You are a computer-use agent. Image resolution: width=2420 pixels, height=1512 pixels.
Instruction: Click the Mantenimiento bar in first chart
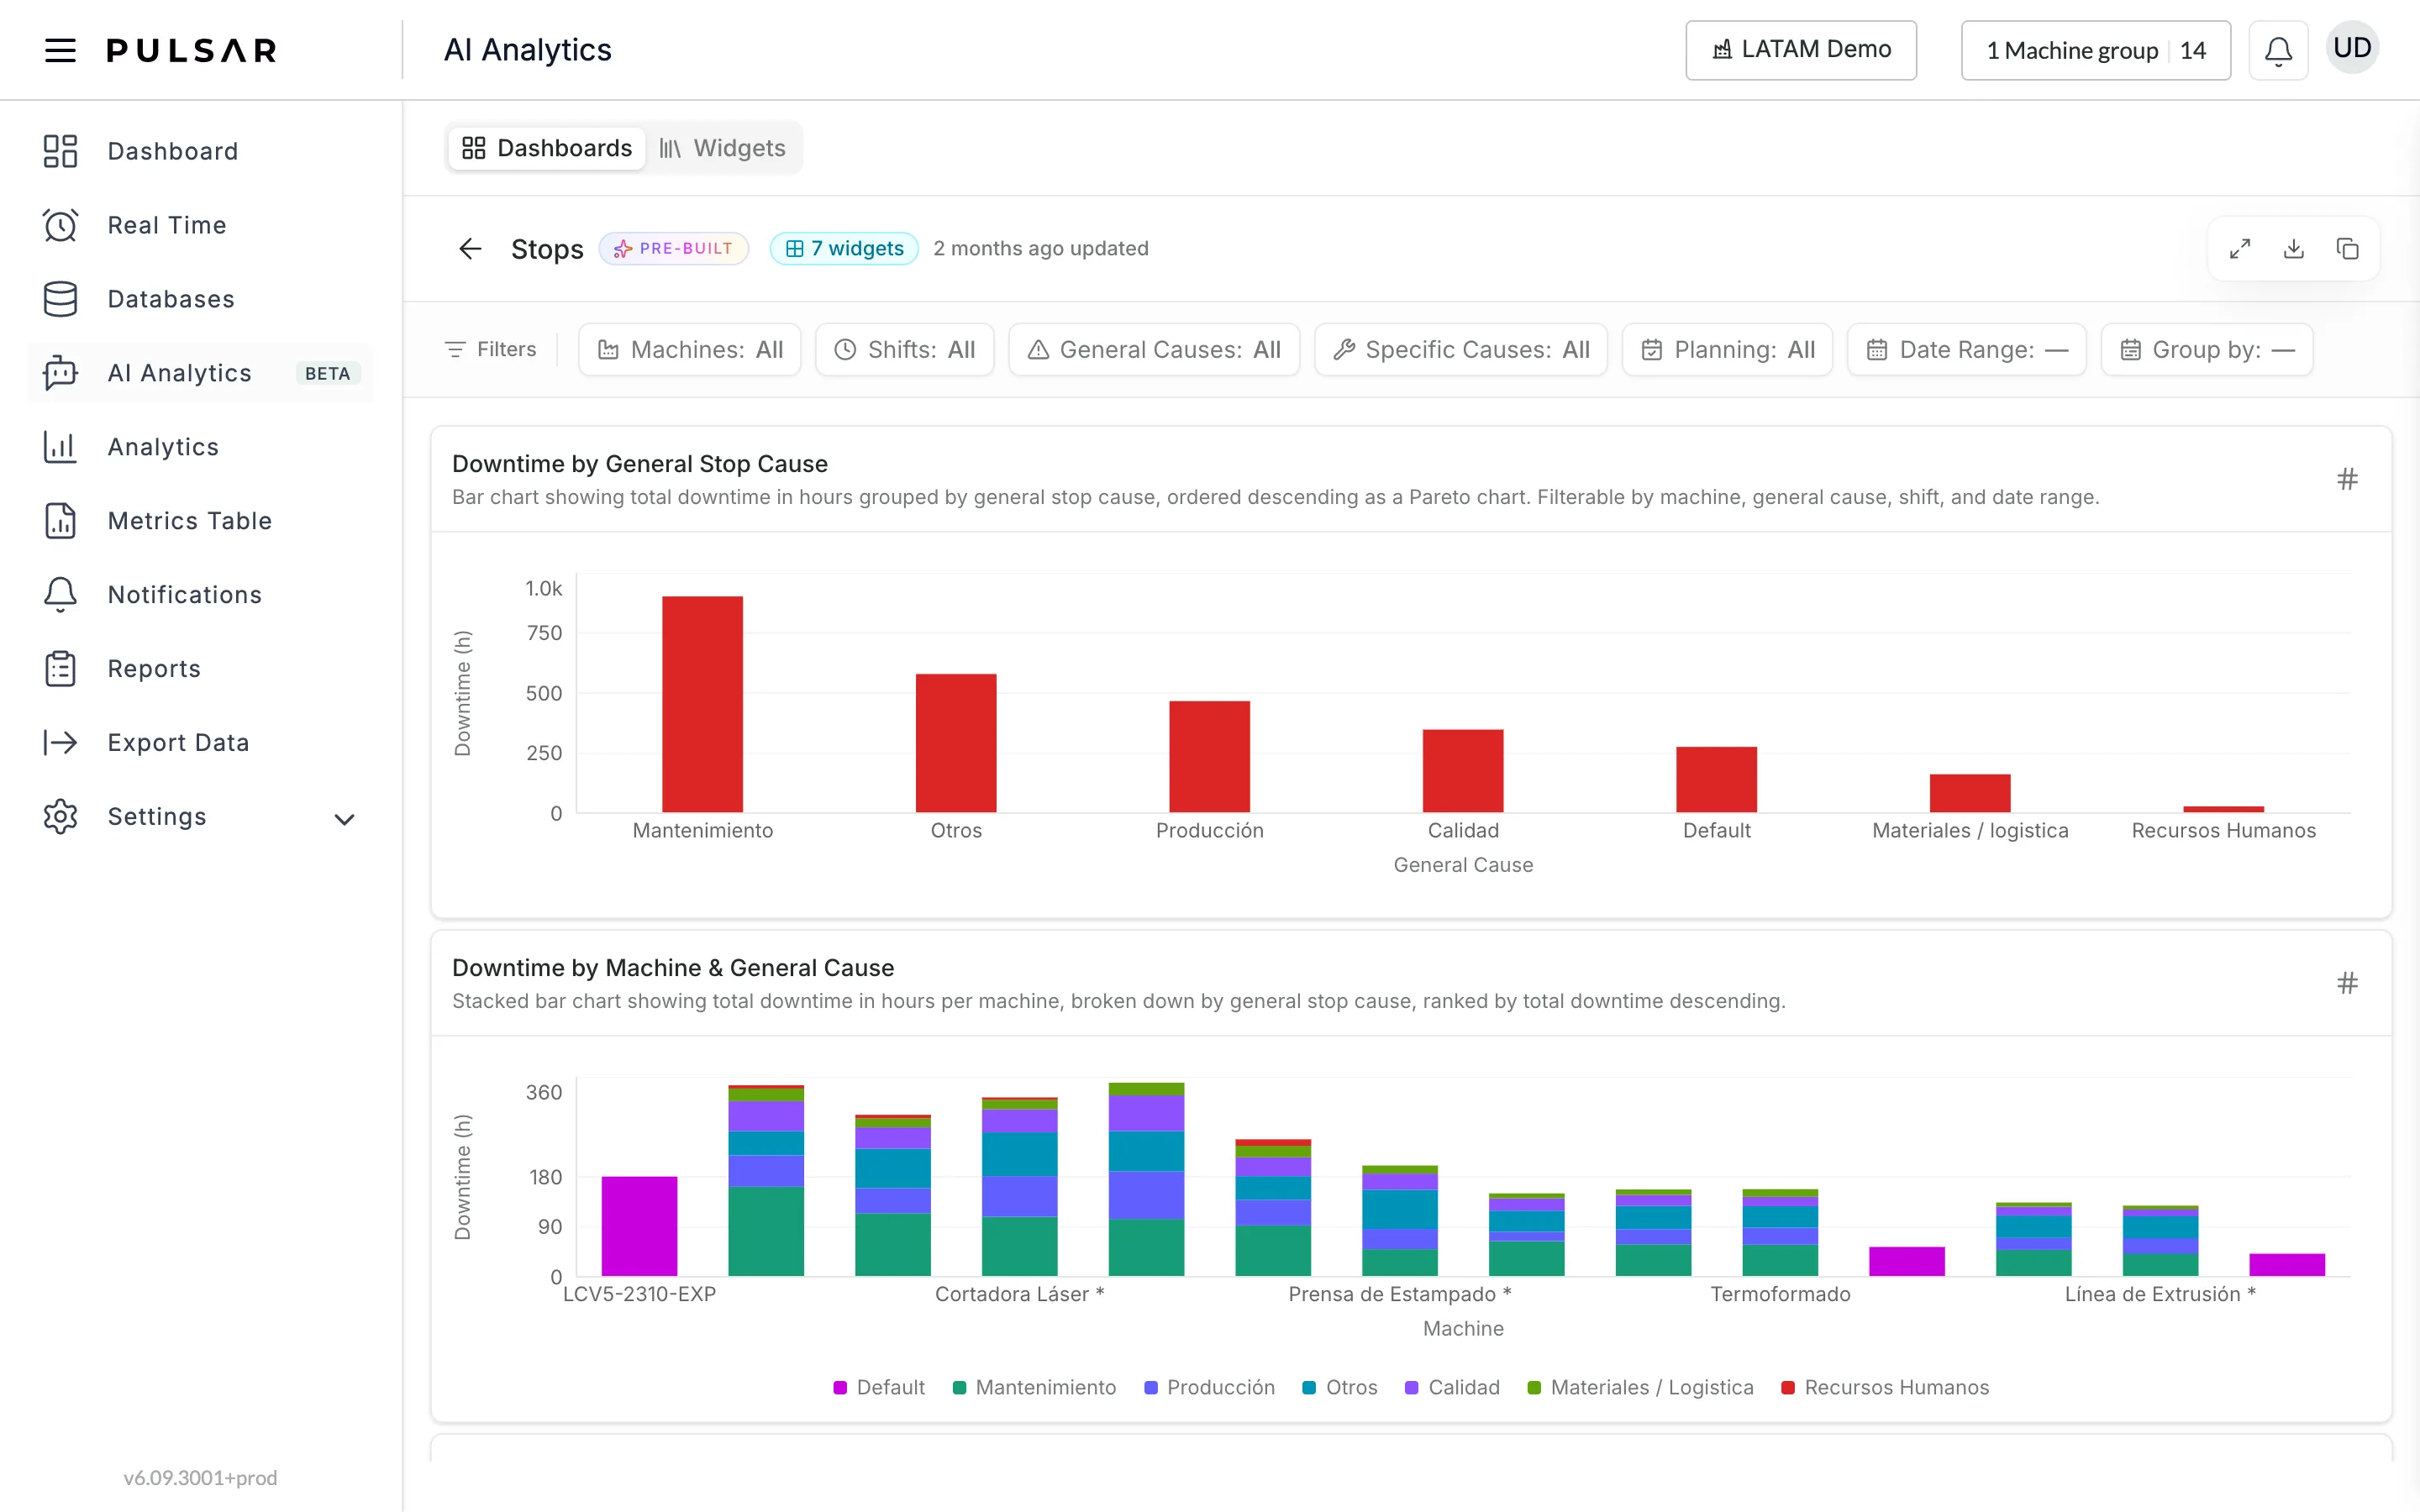[702, 704]
